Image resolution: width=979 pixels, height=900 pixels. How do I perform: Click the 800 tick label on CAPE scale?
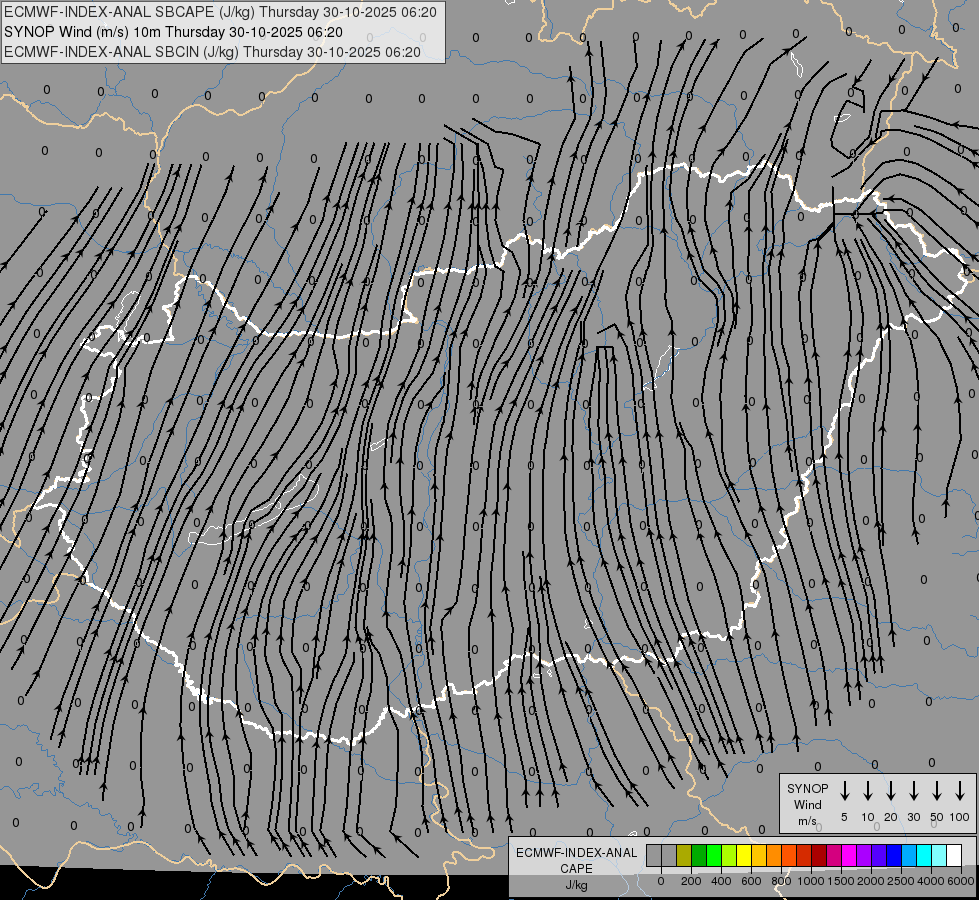click(781, 881)
